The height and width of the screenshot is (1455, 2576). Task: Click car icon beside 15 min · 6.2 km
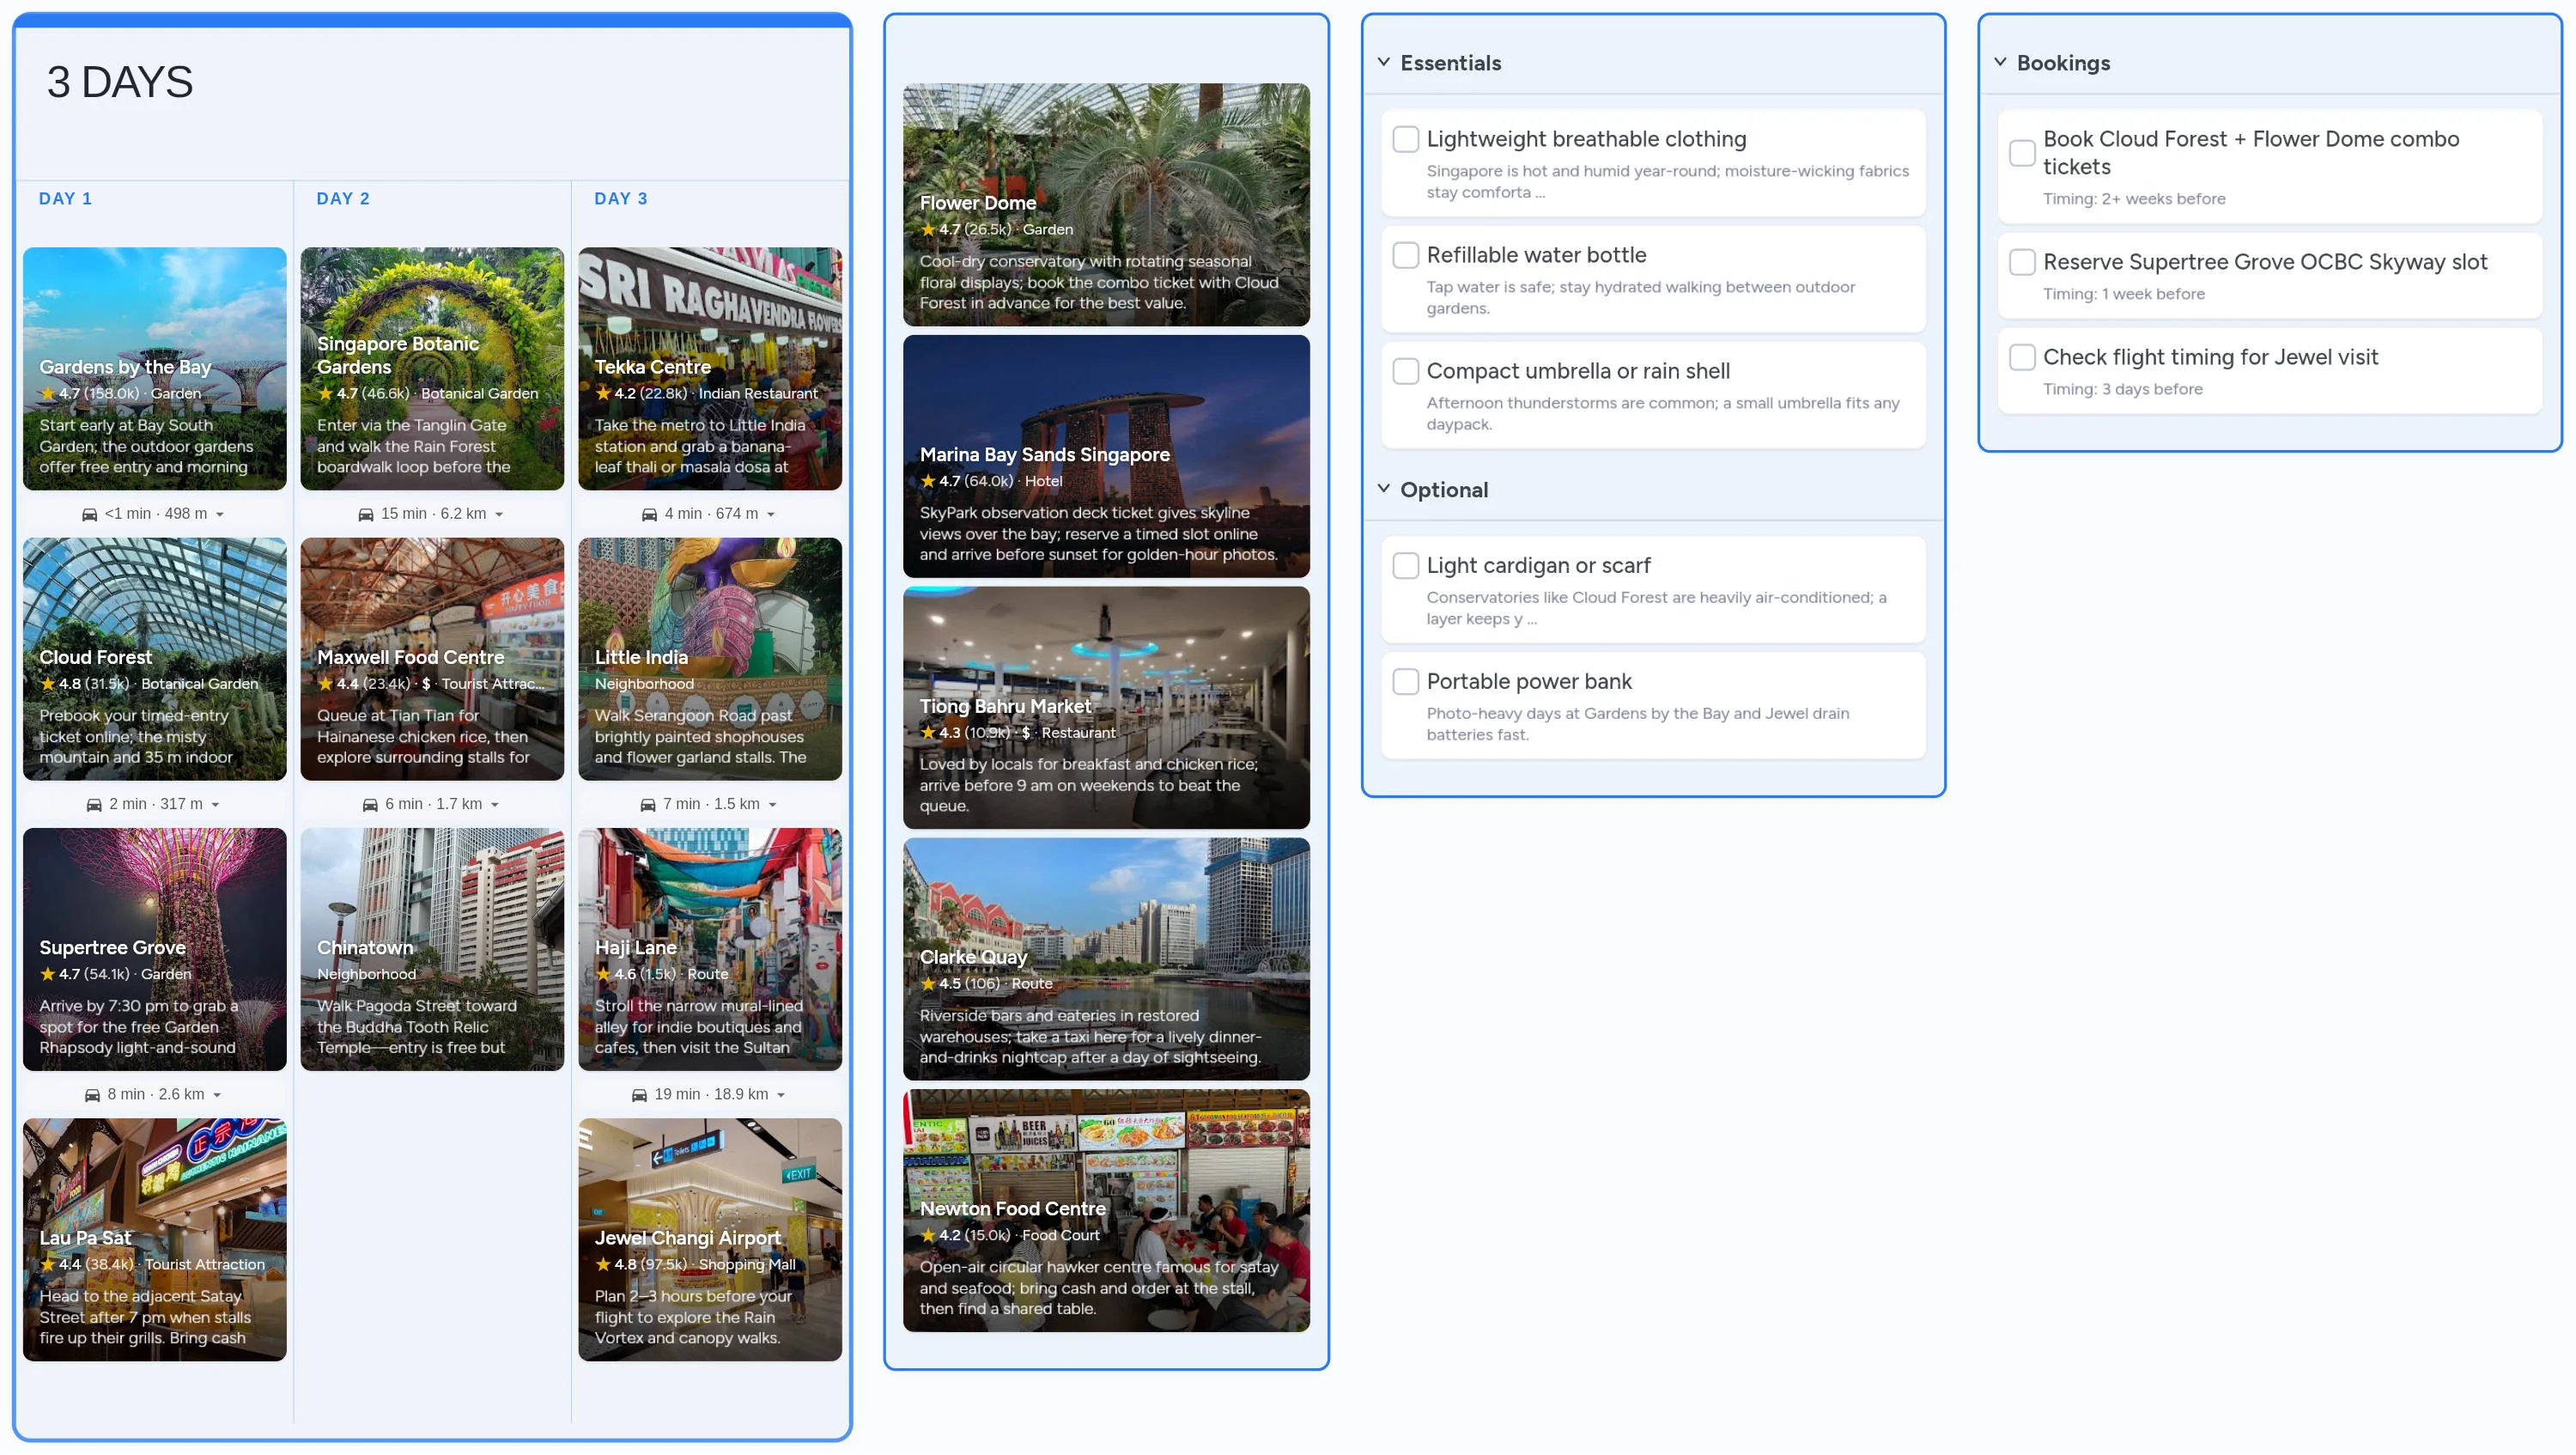tap(366, 514)
